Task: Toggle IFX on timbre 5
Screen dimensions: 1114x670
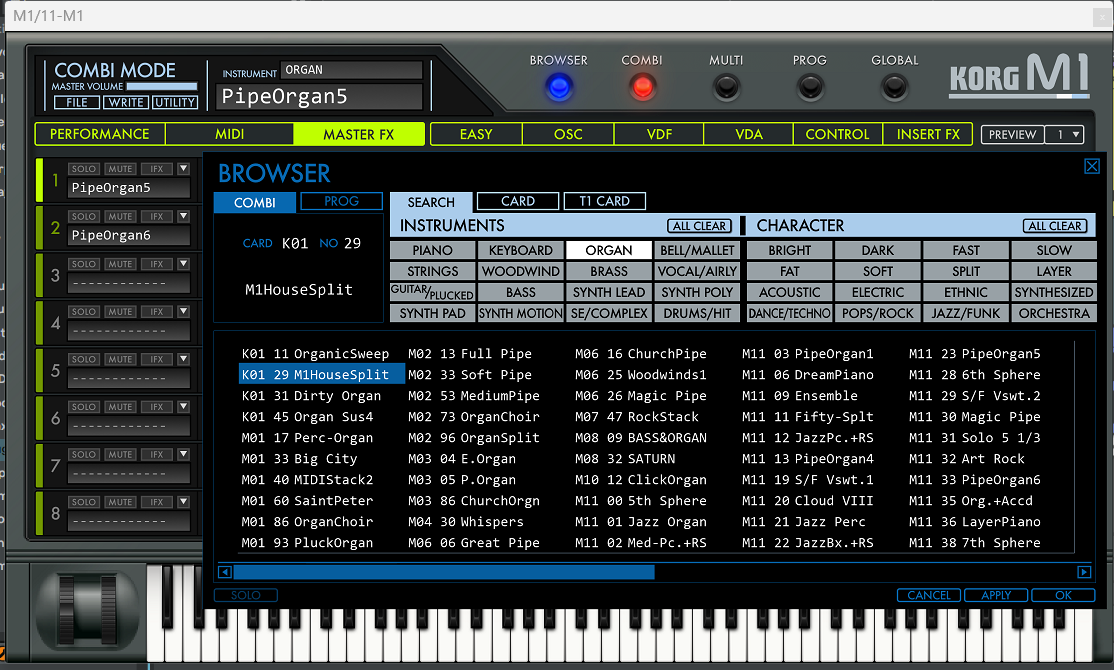Action: [x=156, y=360]
